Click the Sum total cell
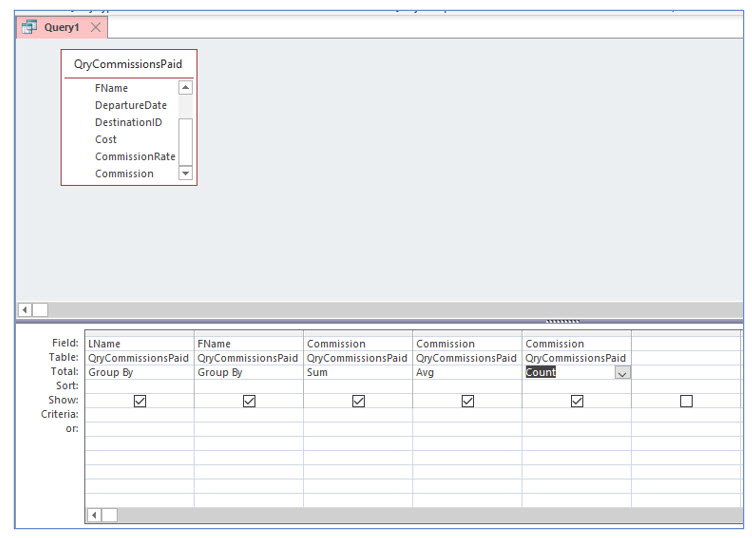Viewport: 752px width, 538px height. click(358, 373)
